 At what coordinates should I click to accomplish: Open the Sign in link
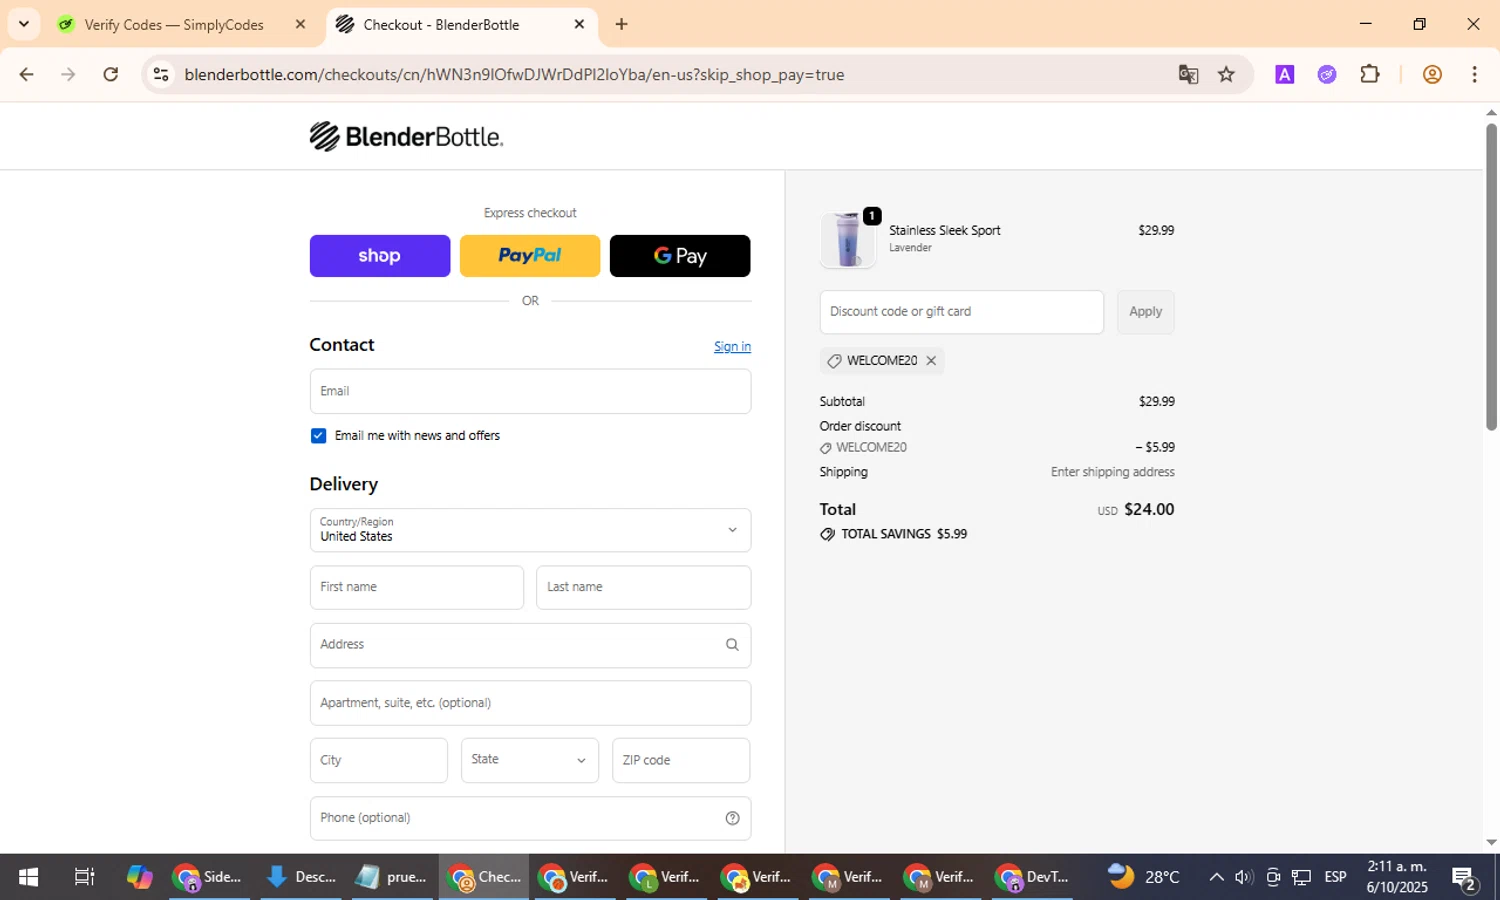(732, 346)
